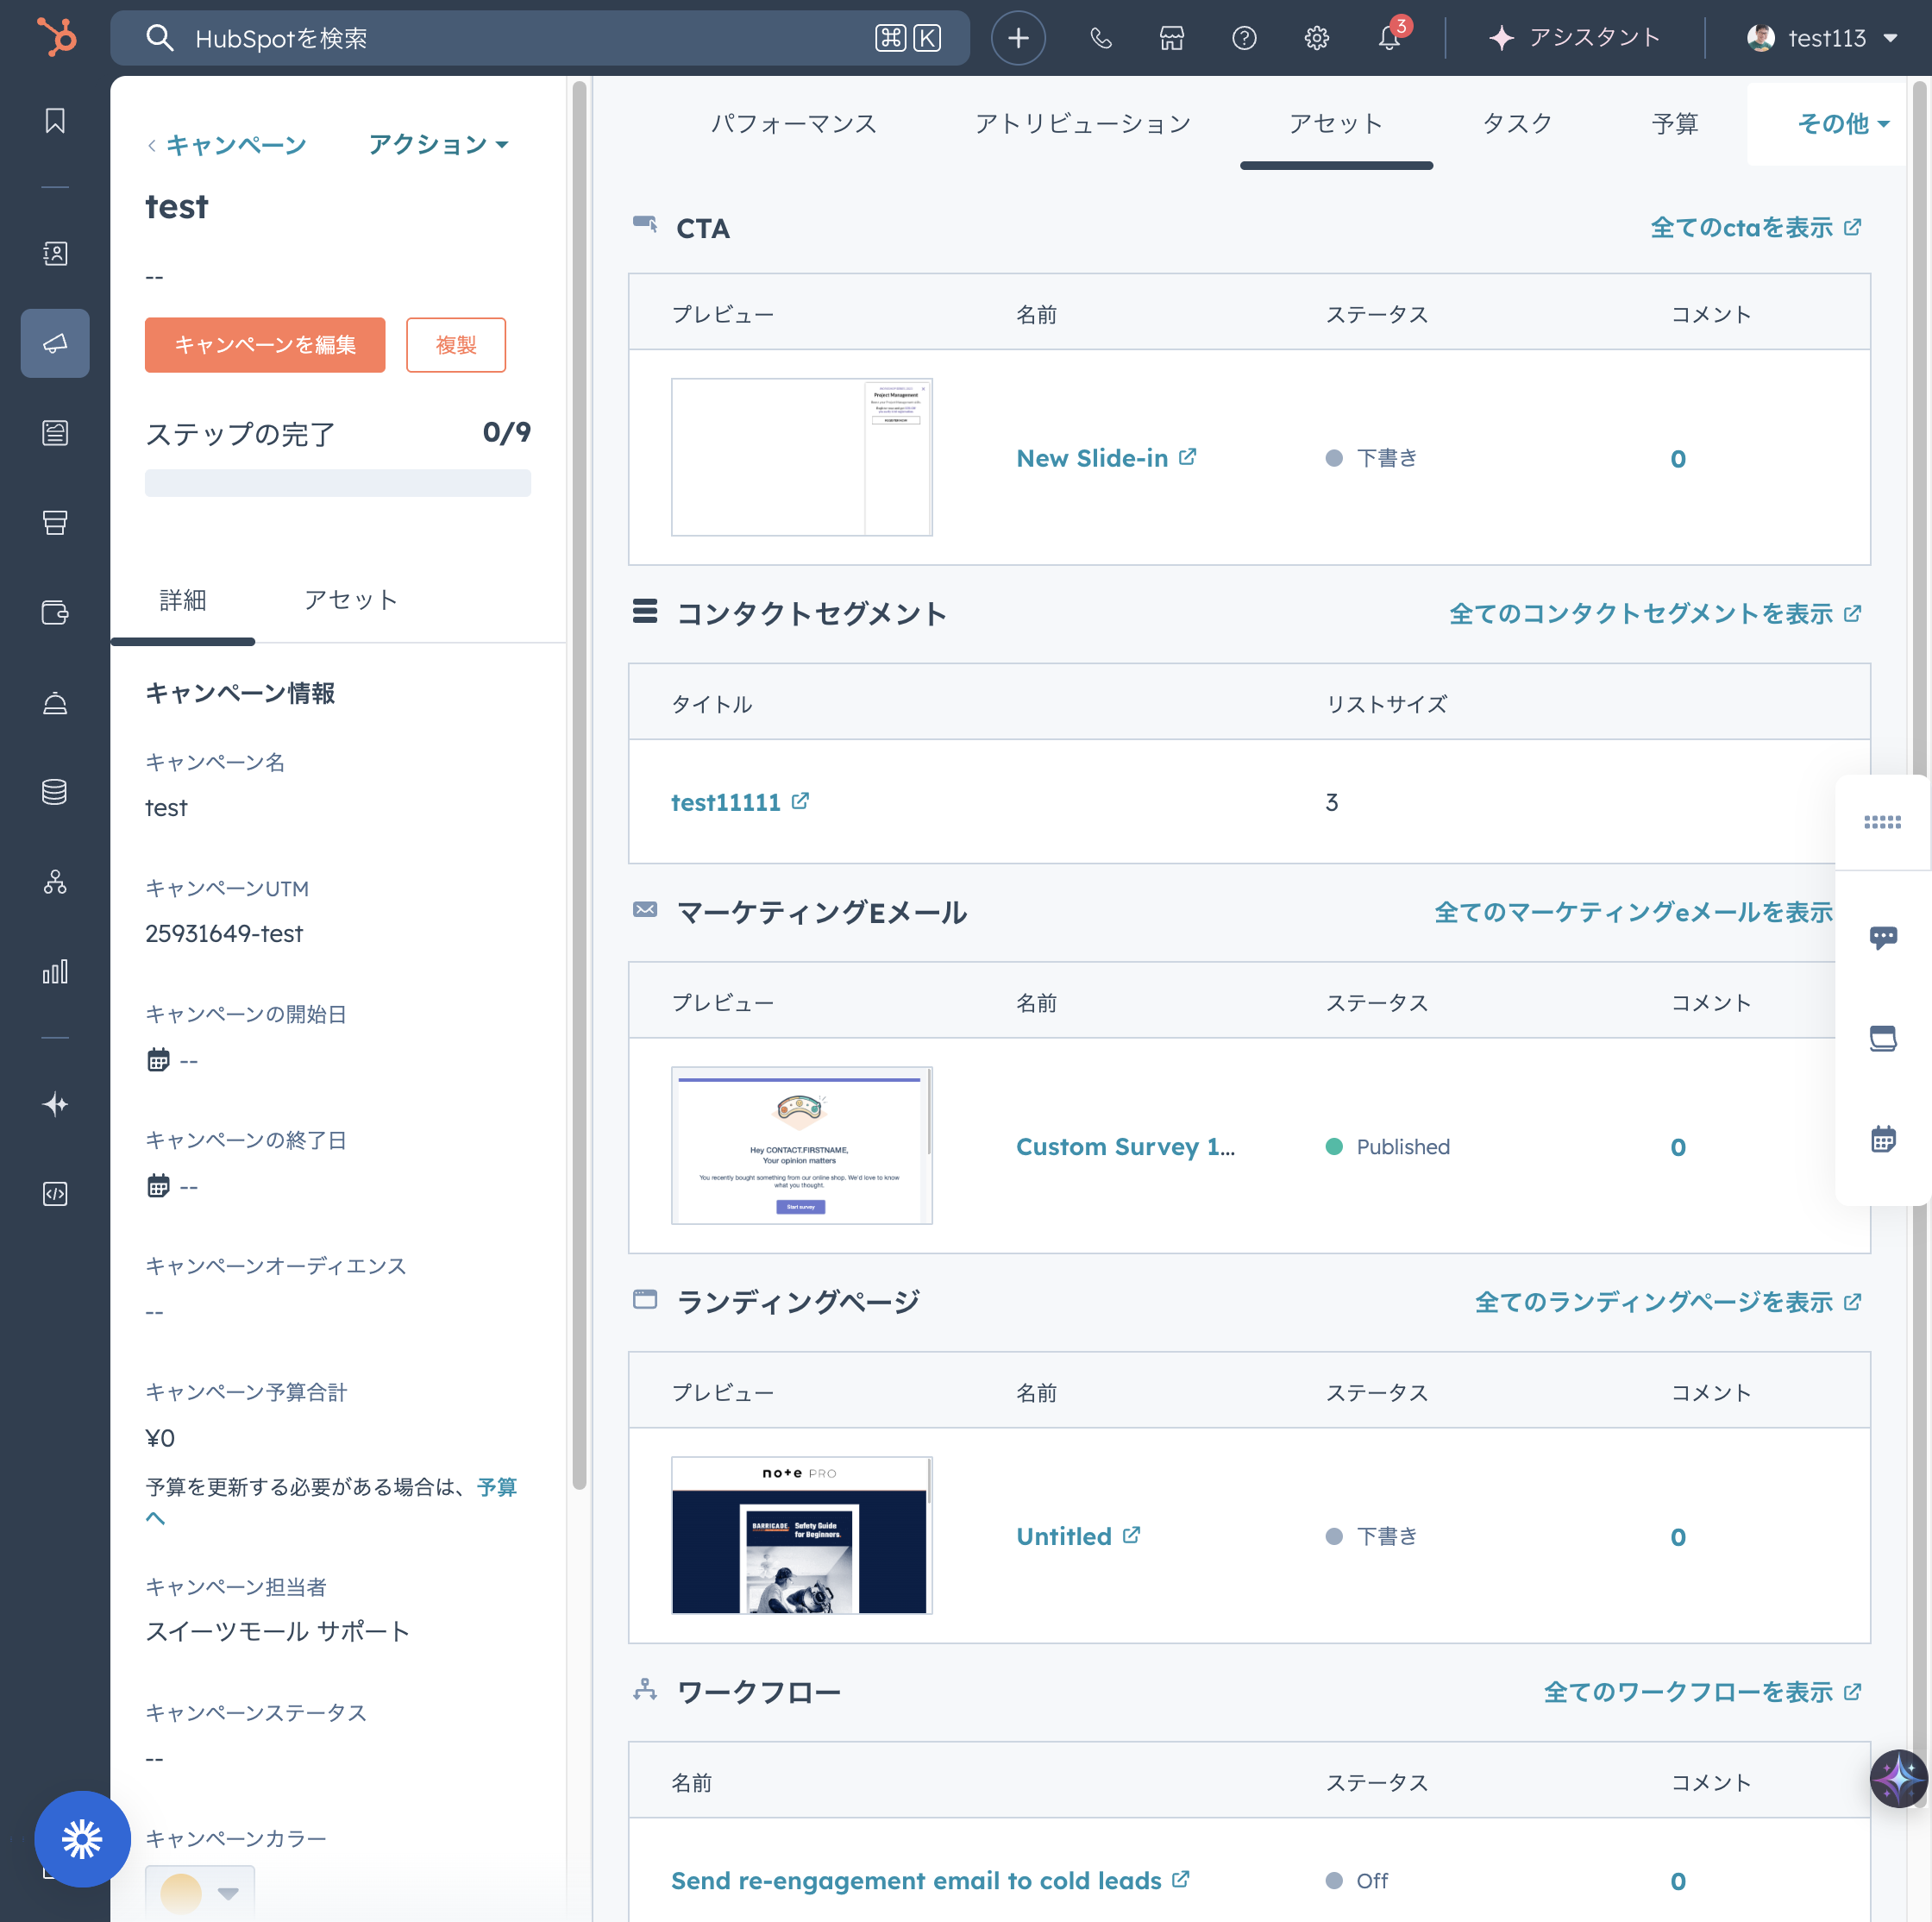
Task: Click the phone calling icon
Action: (1100, 38)
